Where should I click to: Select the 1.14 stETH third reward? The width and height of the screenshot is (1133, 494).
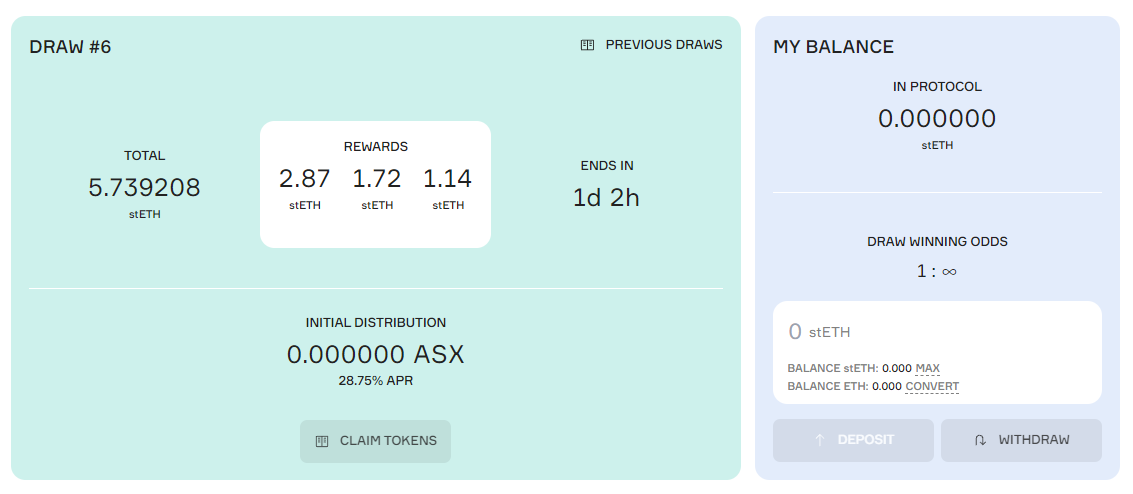tap(448, 188)
